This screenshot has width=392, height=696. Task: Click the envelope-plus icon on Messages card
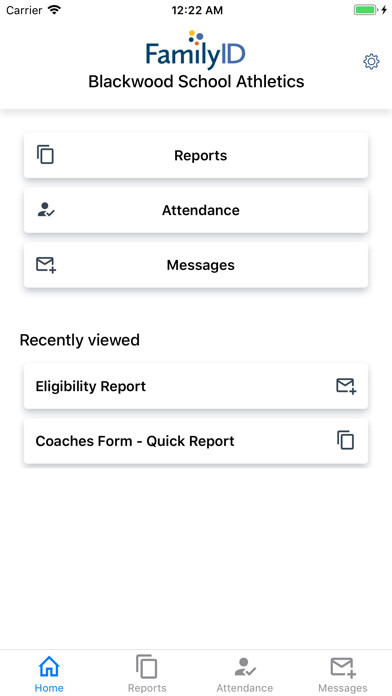click(46, 265)
